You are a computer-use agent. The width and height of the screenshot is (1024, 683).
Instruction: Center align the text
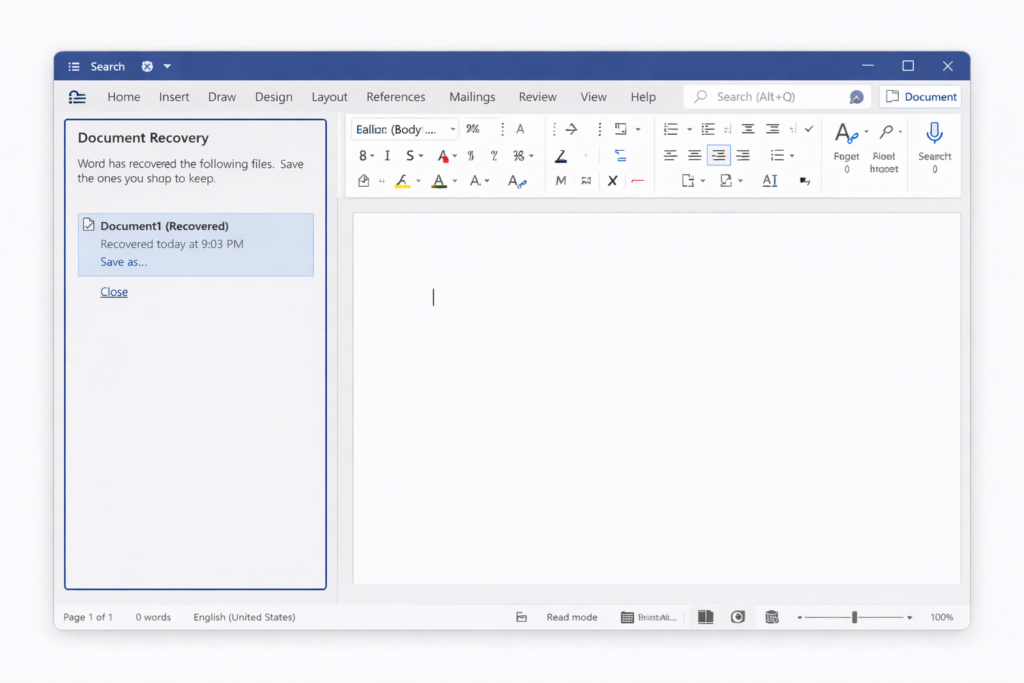click(694, 155)
